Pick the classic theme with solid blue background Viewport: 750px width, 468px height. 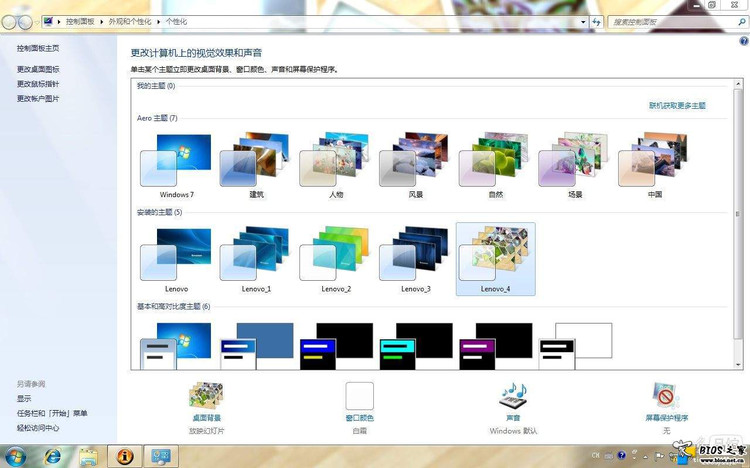pyautogui.click(x=257, y=345)
